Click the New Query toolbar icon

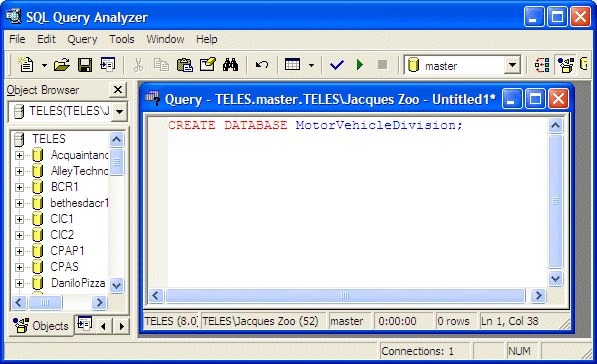26,65
